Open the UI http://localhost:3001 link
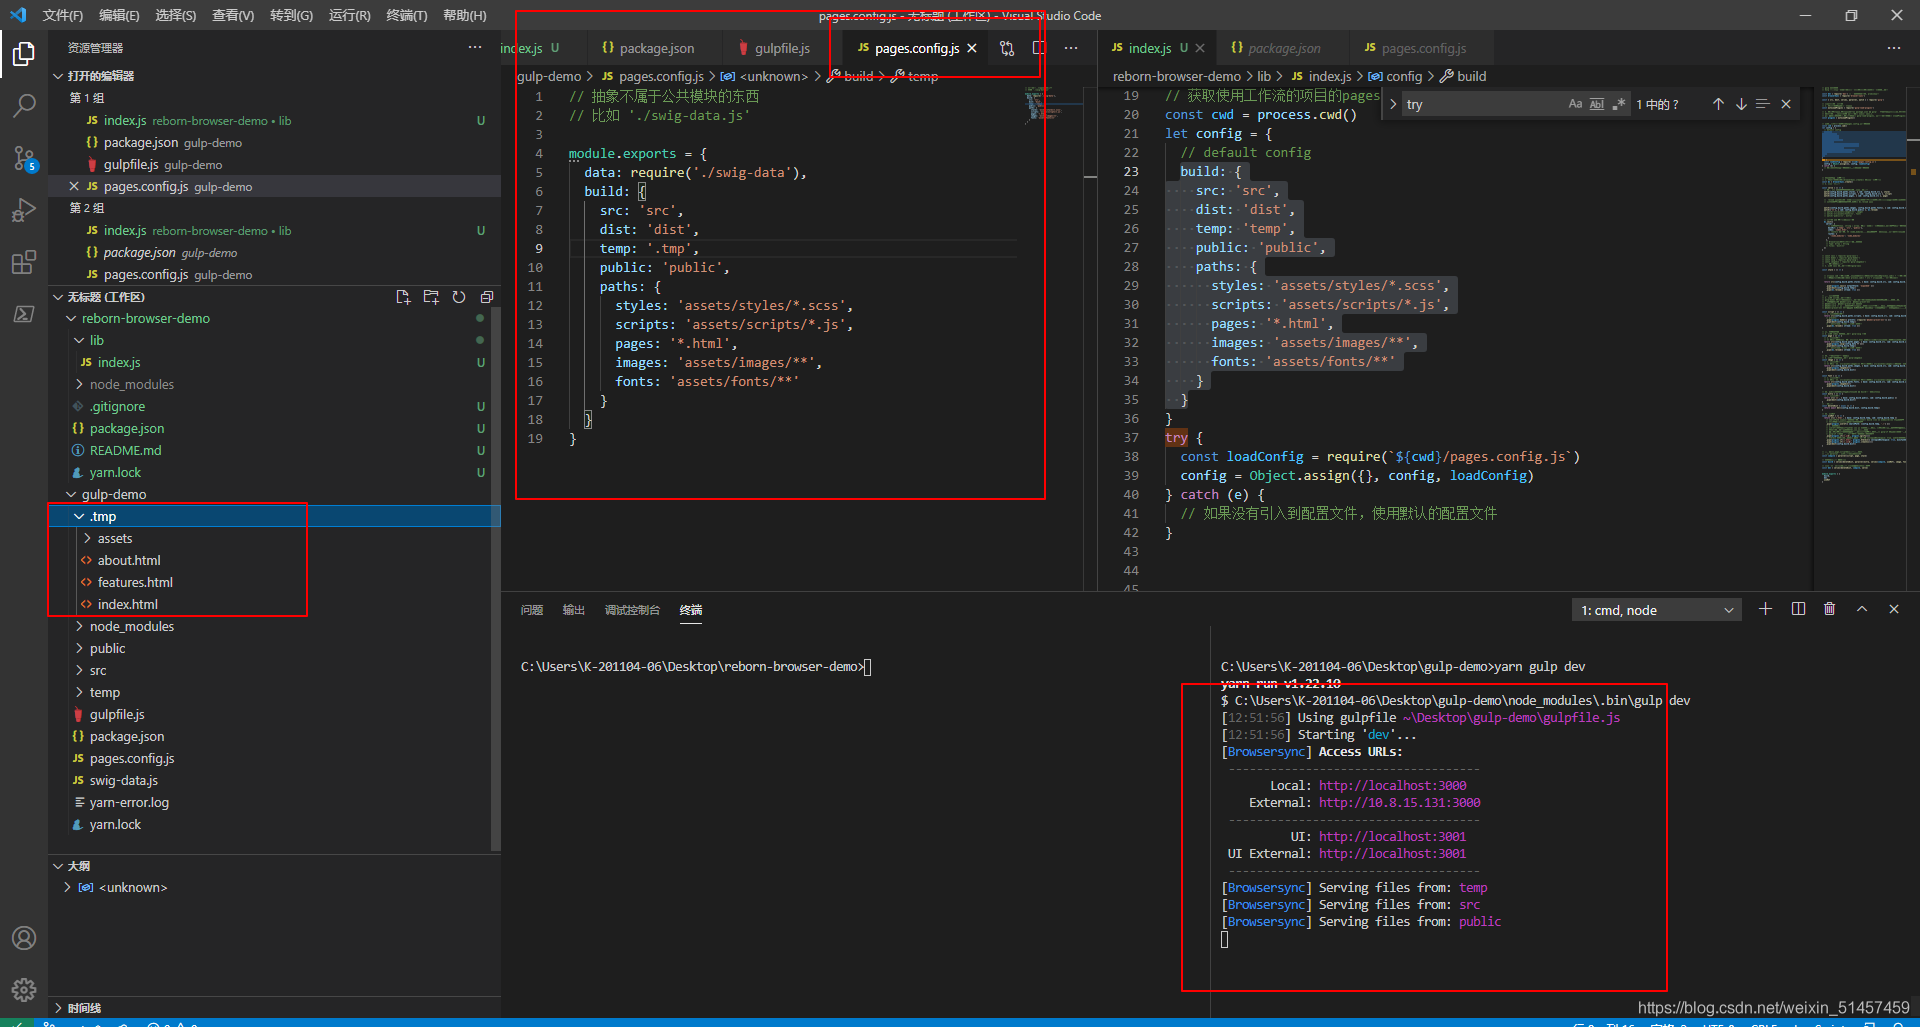 pos(1392,836)
